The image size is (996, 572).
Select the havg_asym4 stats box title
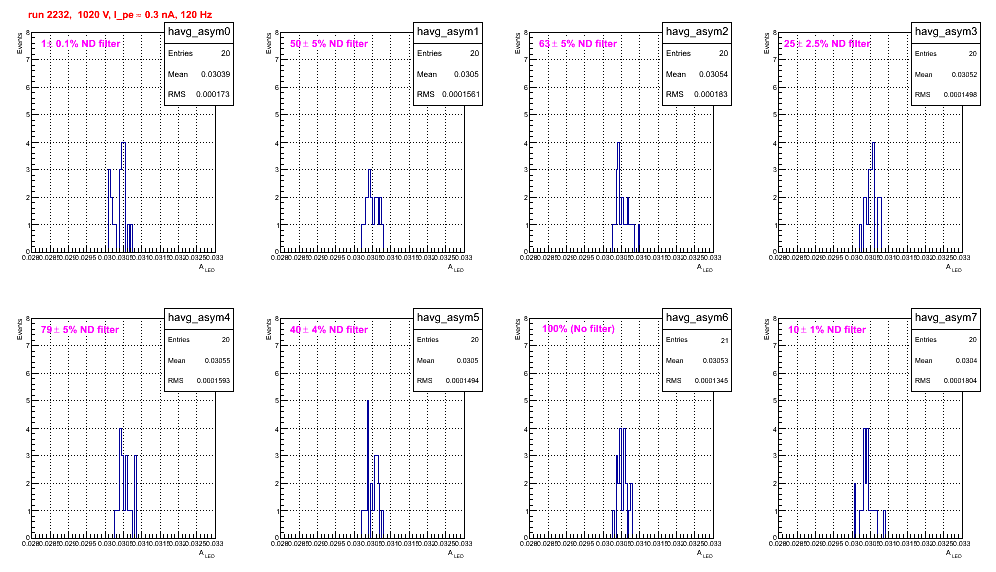click(199, 317)
